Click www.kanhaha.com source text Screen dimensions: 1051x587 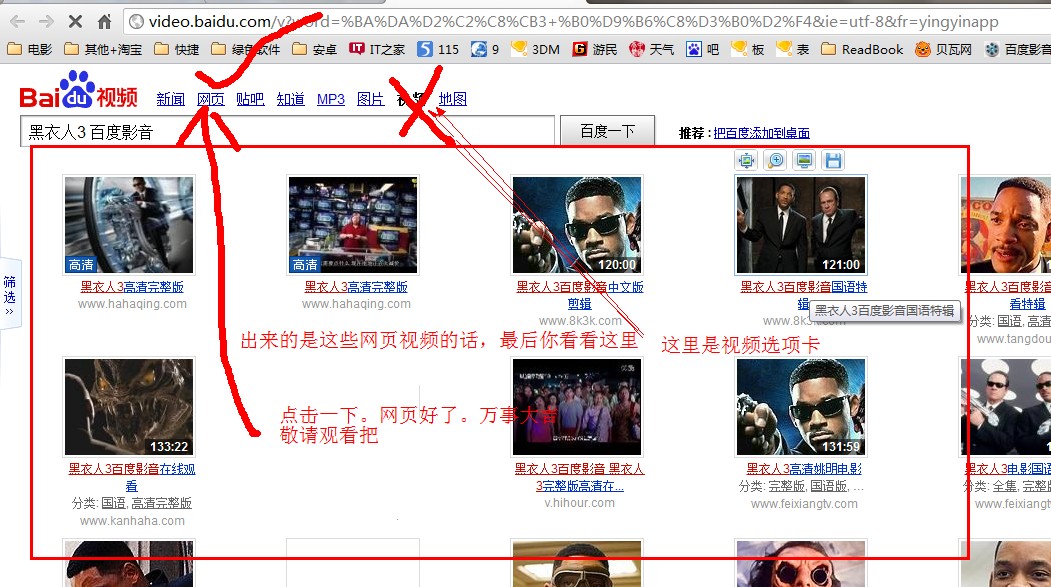pyautogui.click(x=132, y=521)
